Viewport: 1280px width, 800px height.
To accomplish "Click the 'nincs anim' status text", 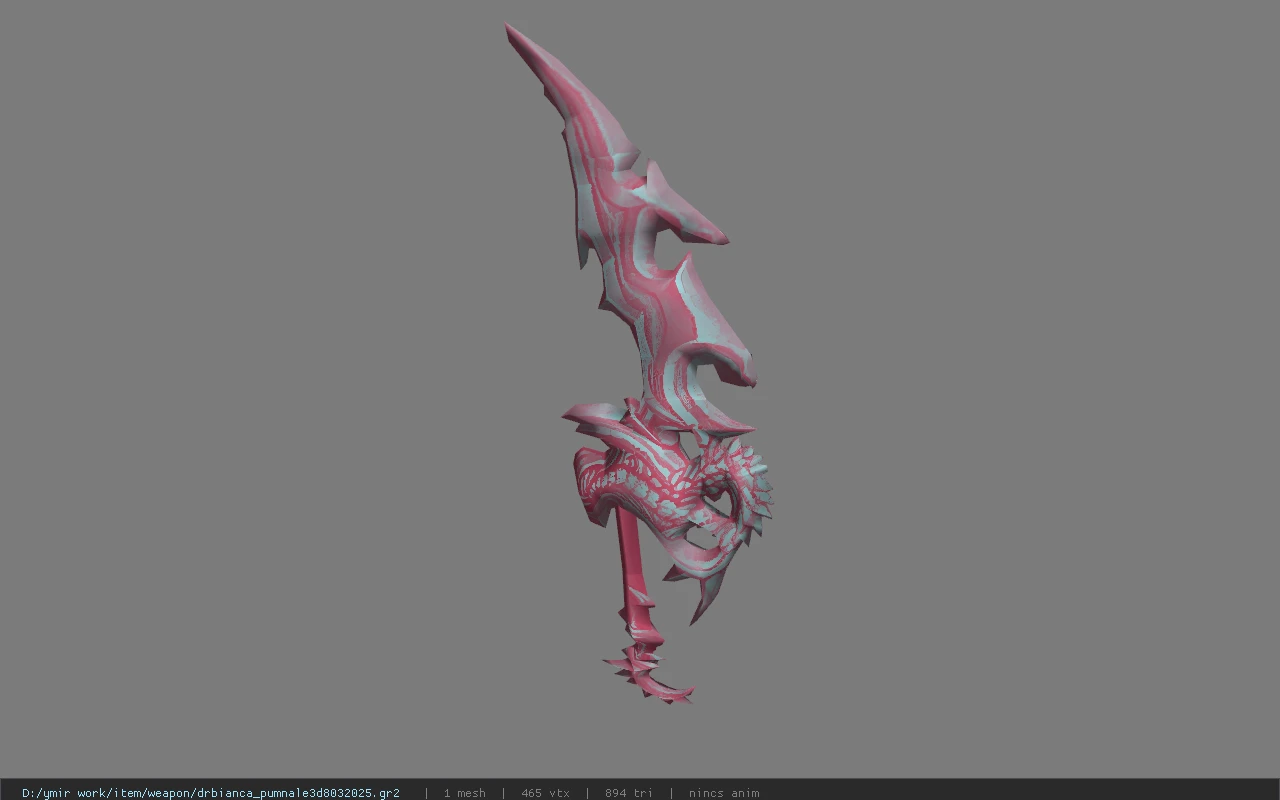I will click(x=724, y=793).
